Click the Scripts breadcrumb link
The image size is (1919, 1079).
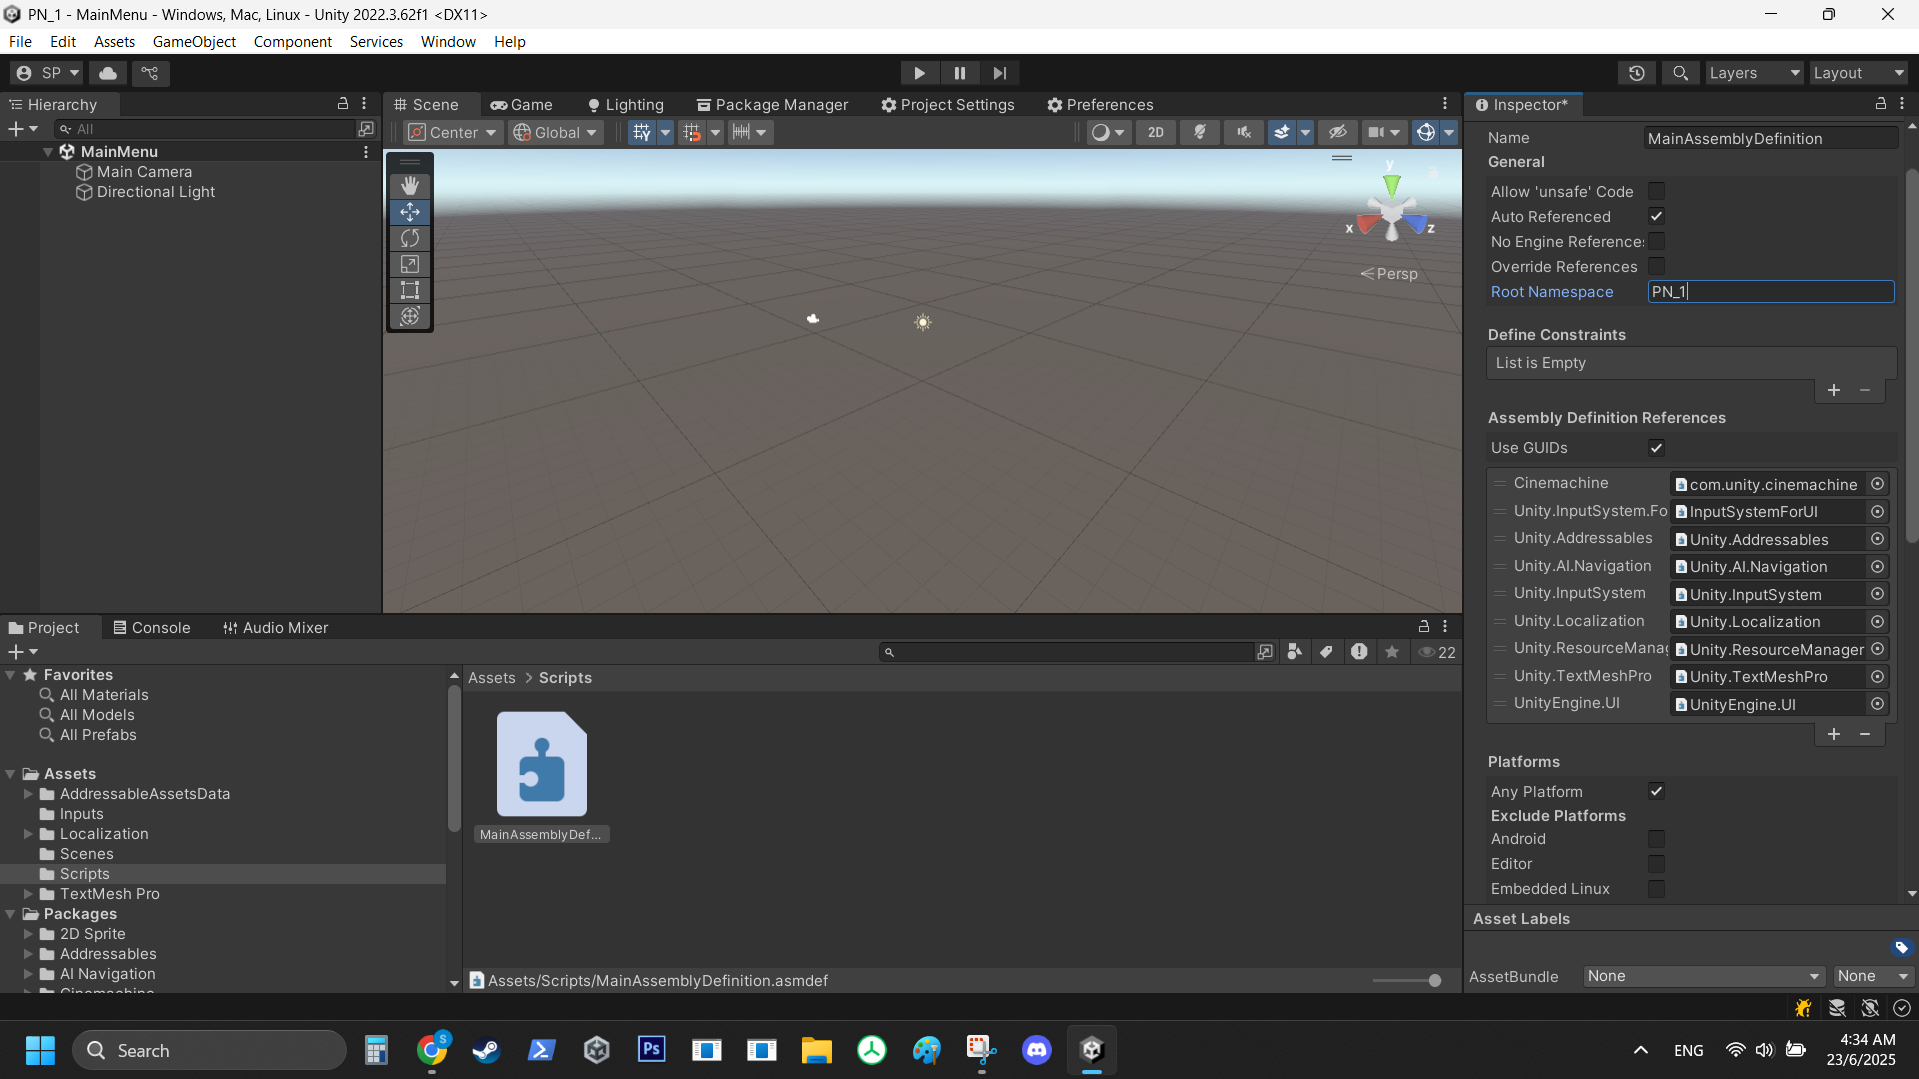pyautogui.click(x=565, y=678)
